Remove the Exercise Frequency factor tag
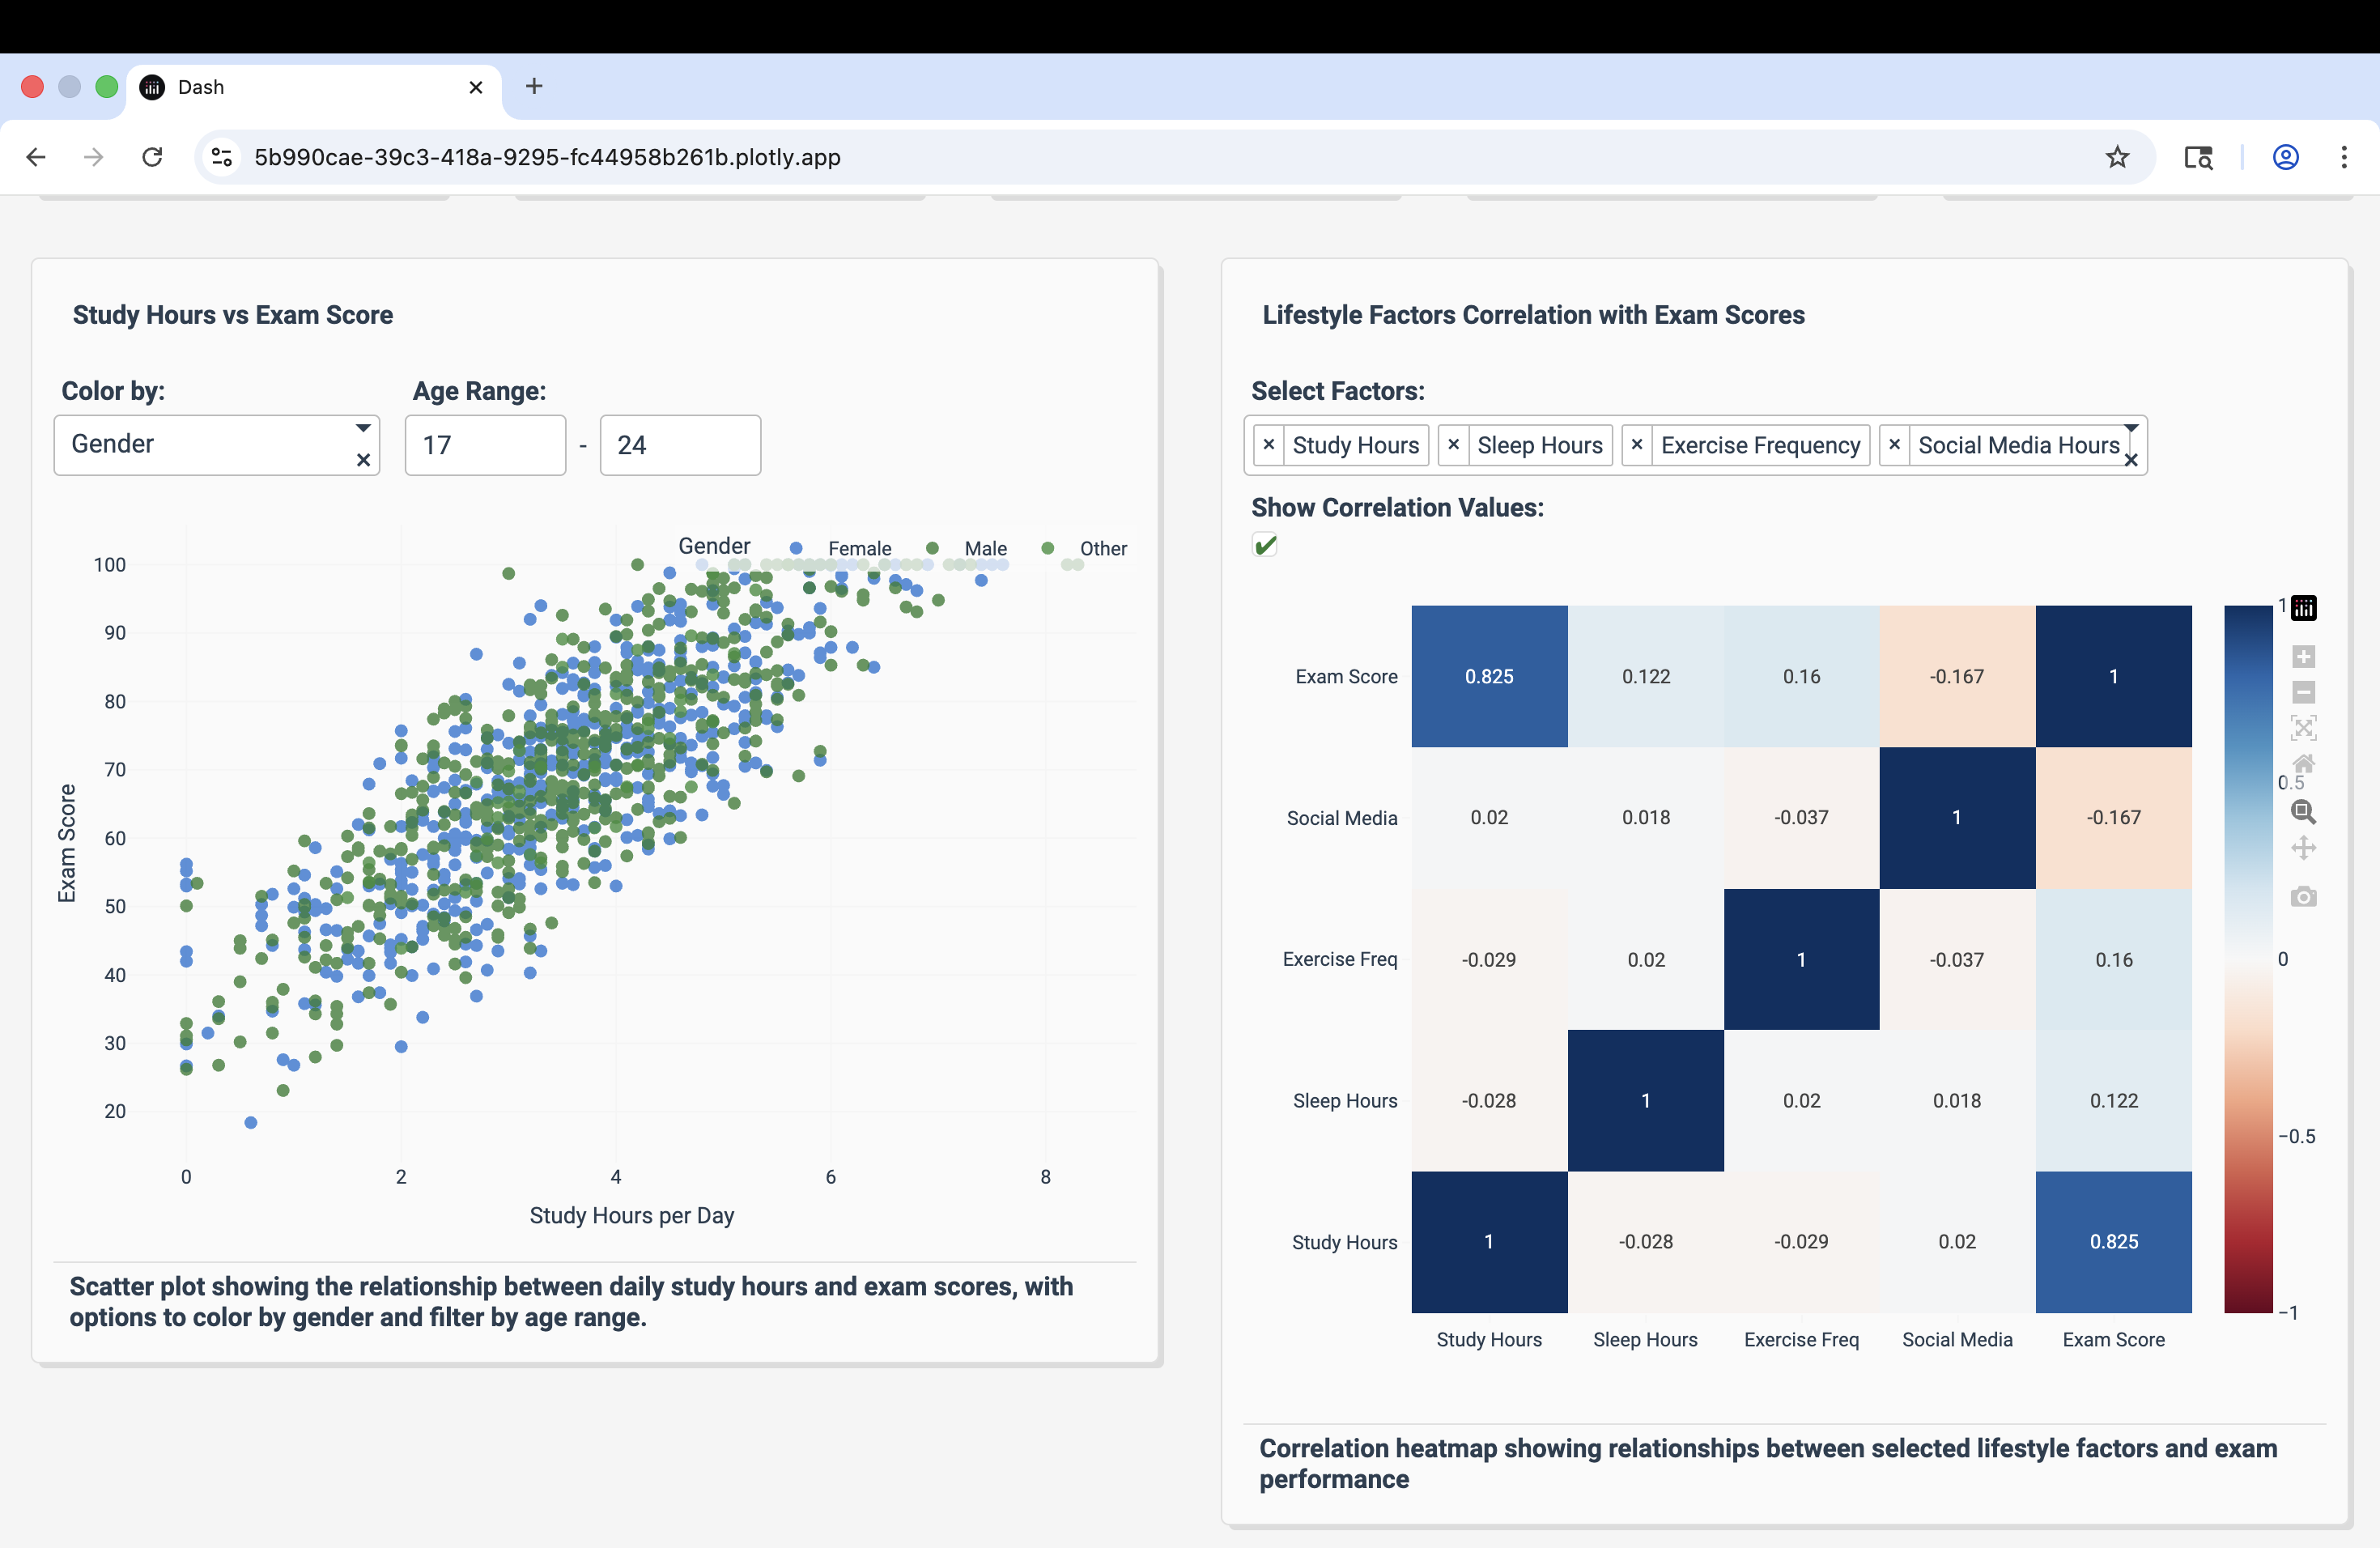Viewport: 2380px width, 1548px height. 1636,445
